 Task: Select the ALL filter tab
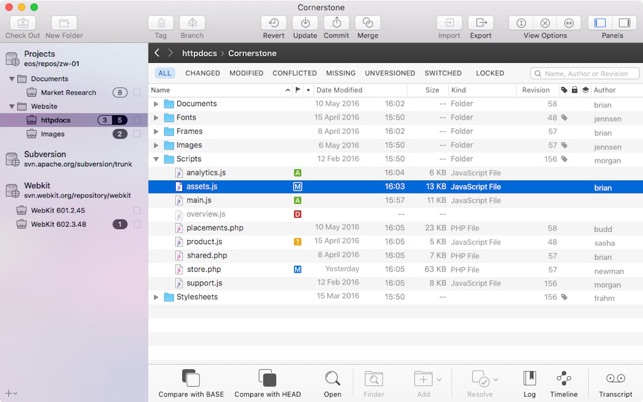pyautogui.click(x=164, y=73)
